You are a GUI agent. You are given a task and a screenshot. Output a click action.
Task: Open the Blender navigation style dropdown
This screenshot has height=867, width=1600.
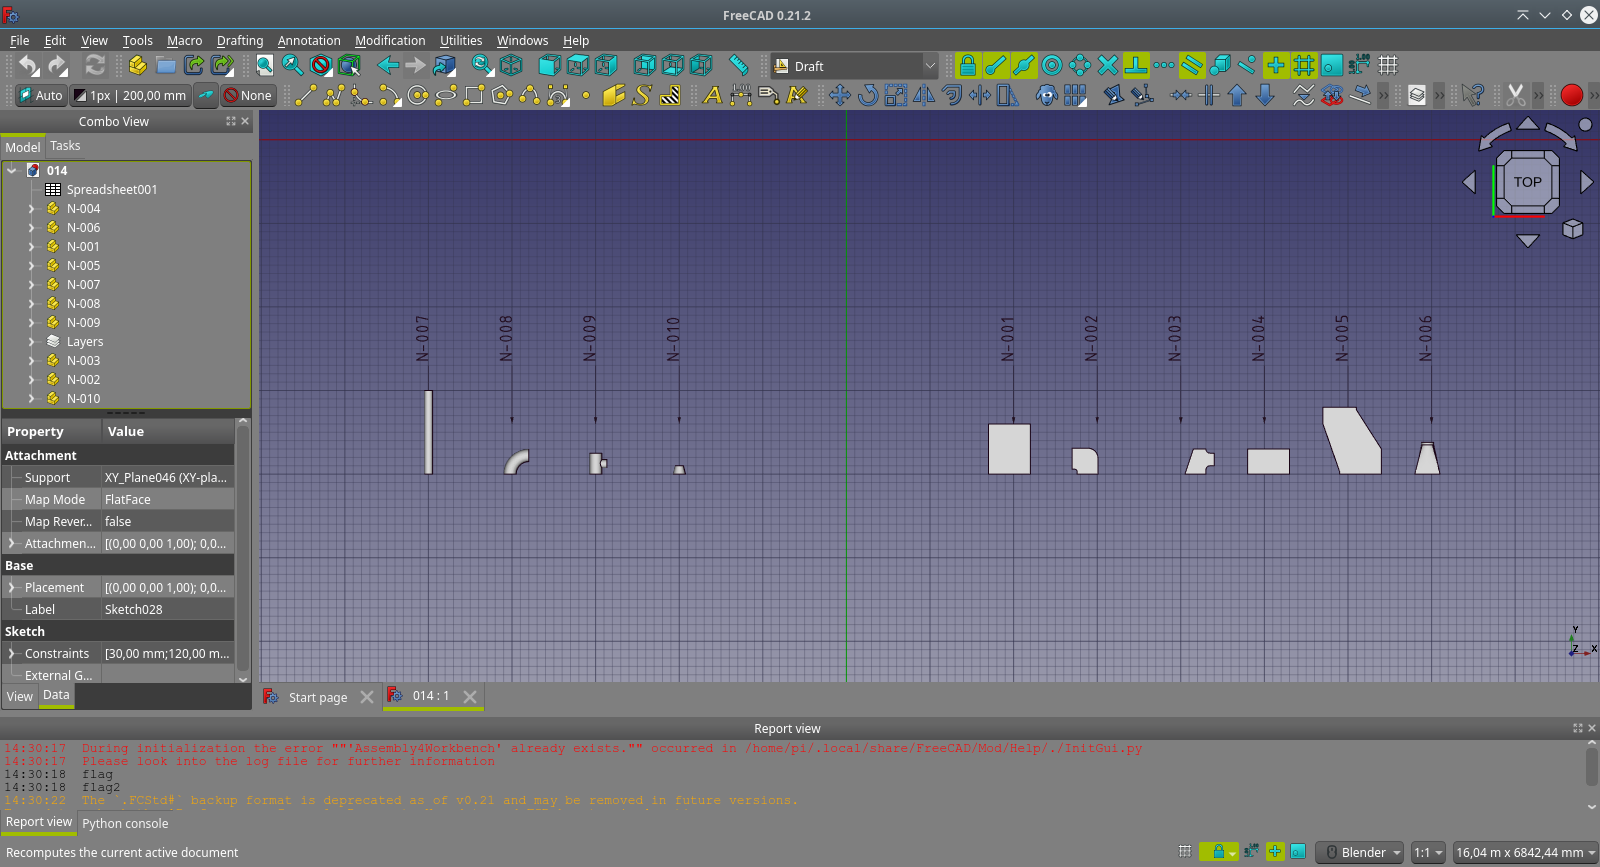[x=1360, y=852]
